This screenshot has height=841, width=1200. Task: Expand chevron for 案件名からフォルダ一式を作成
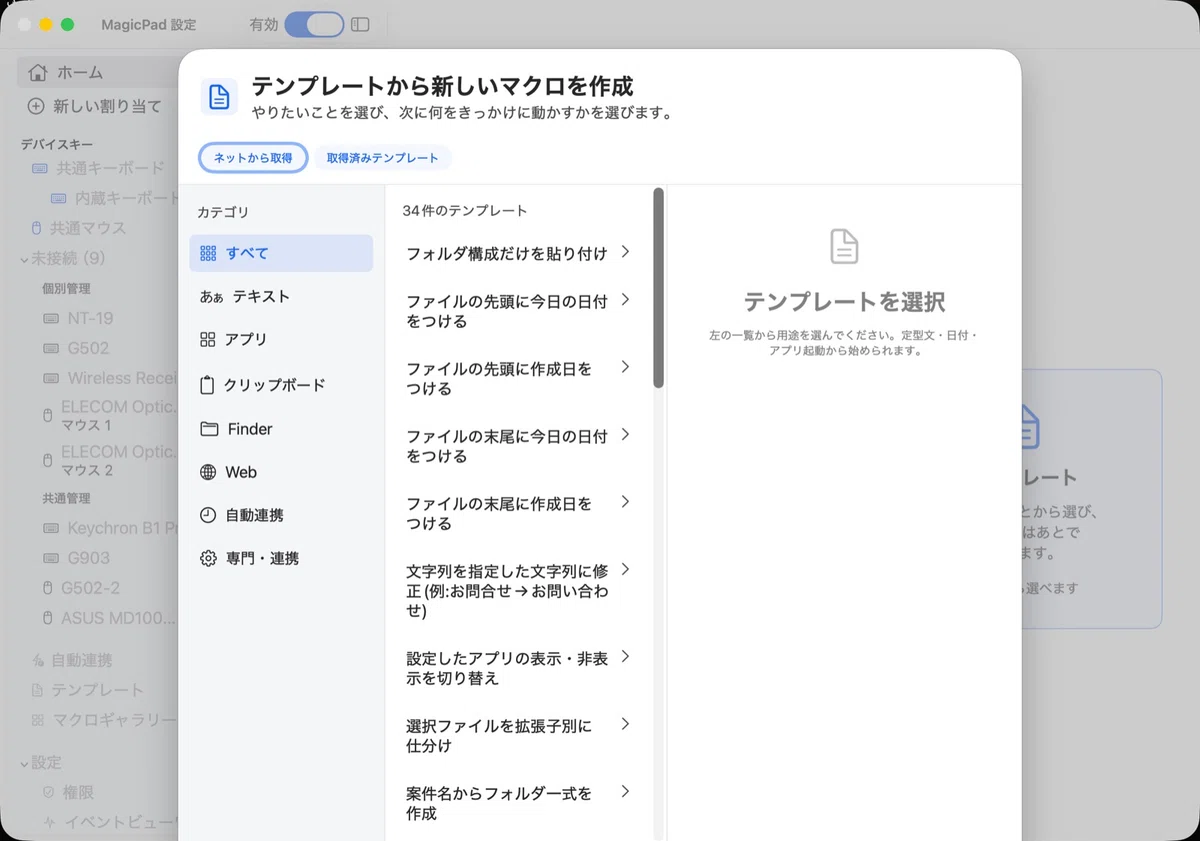pos(625,791)
